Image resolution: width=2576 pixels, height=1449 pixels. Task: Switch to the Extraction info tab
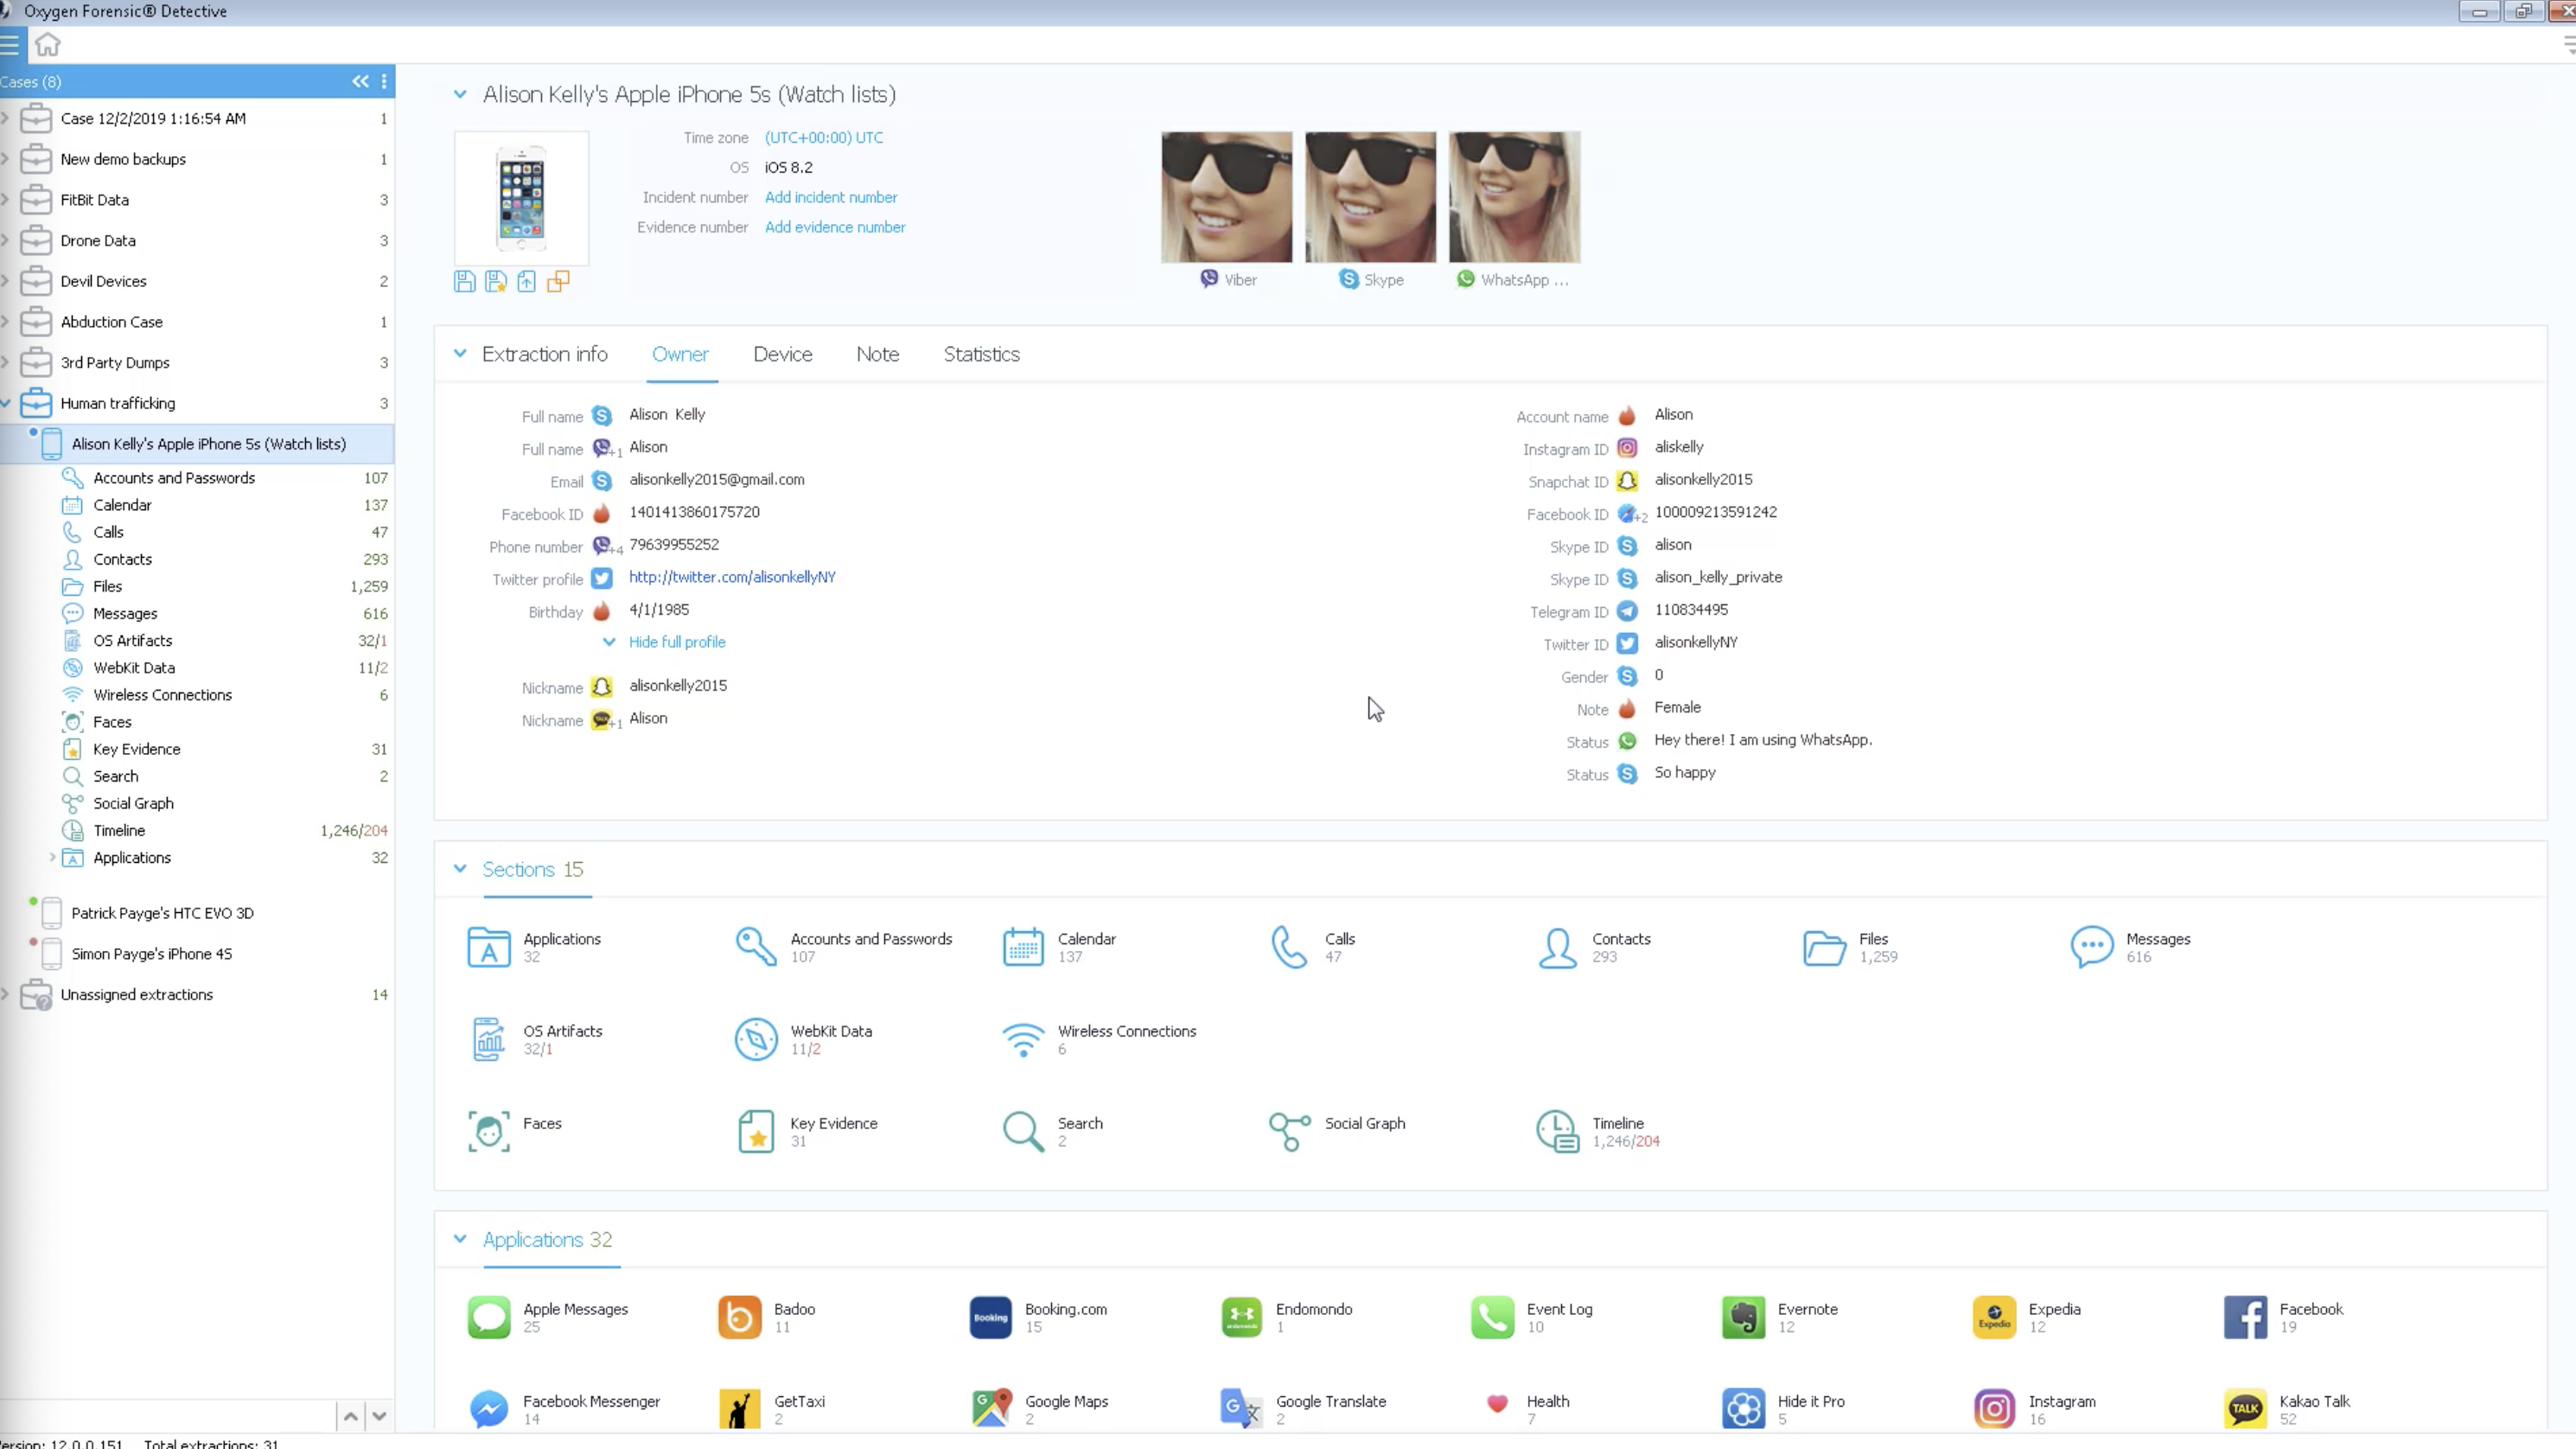point(544,354)
